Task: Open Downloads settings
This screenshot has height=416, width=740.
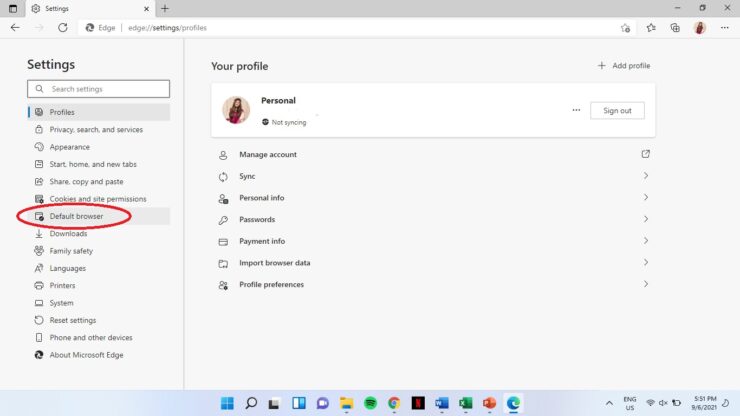Action: 99,234
